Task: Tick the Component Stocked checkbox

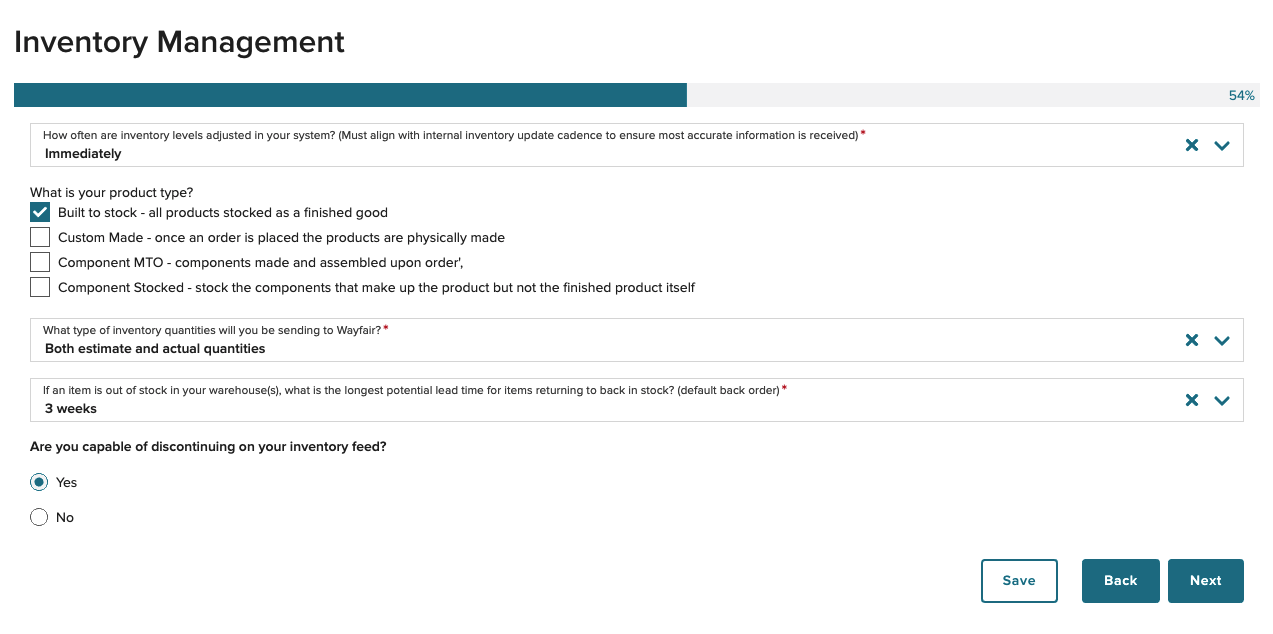Action: tap(40, 287)
